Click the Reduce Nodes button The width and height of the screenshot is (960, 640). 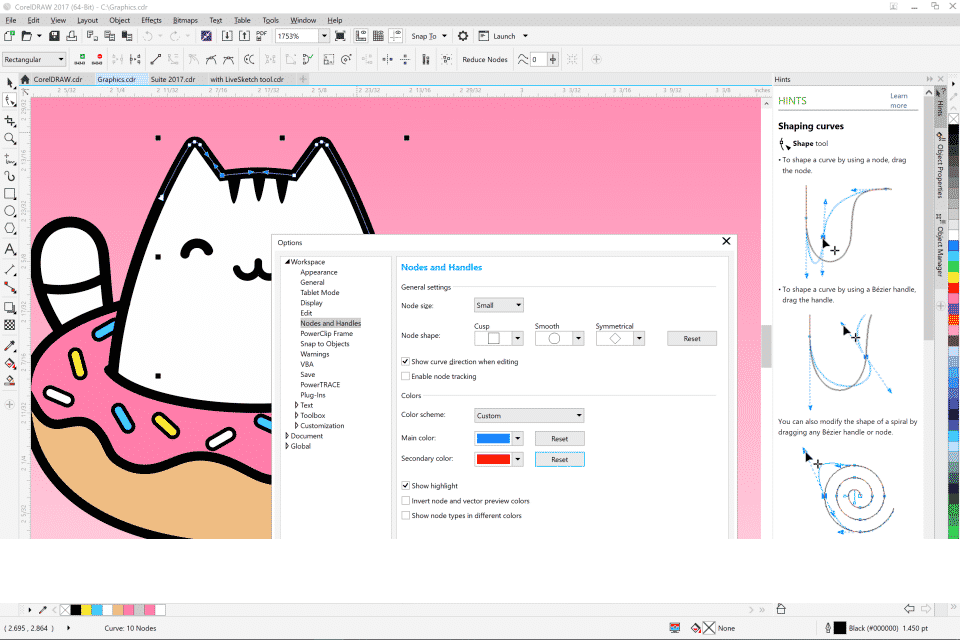point(485,59)
